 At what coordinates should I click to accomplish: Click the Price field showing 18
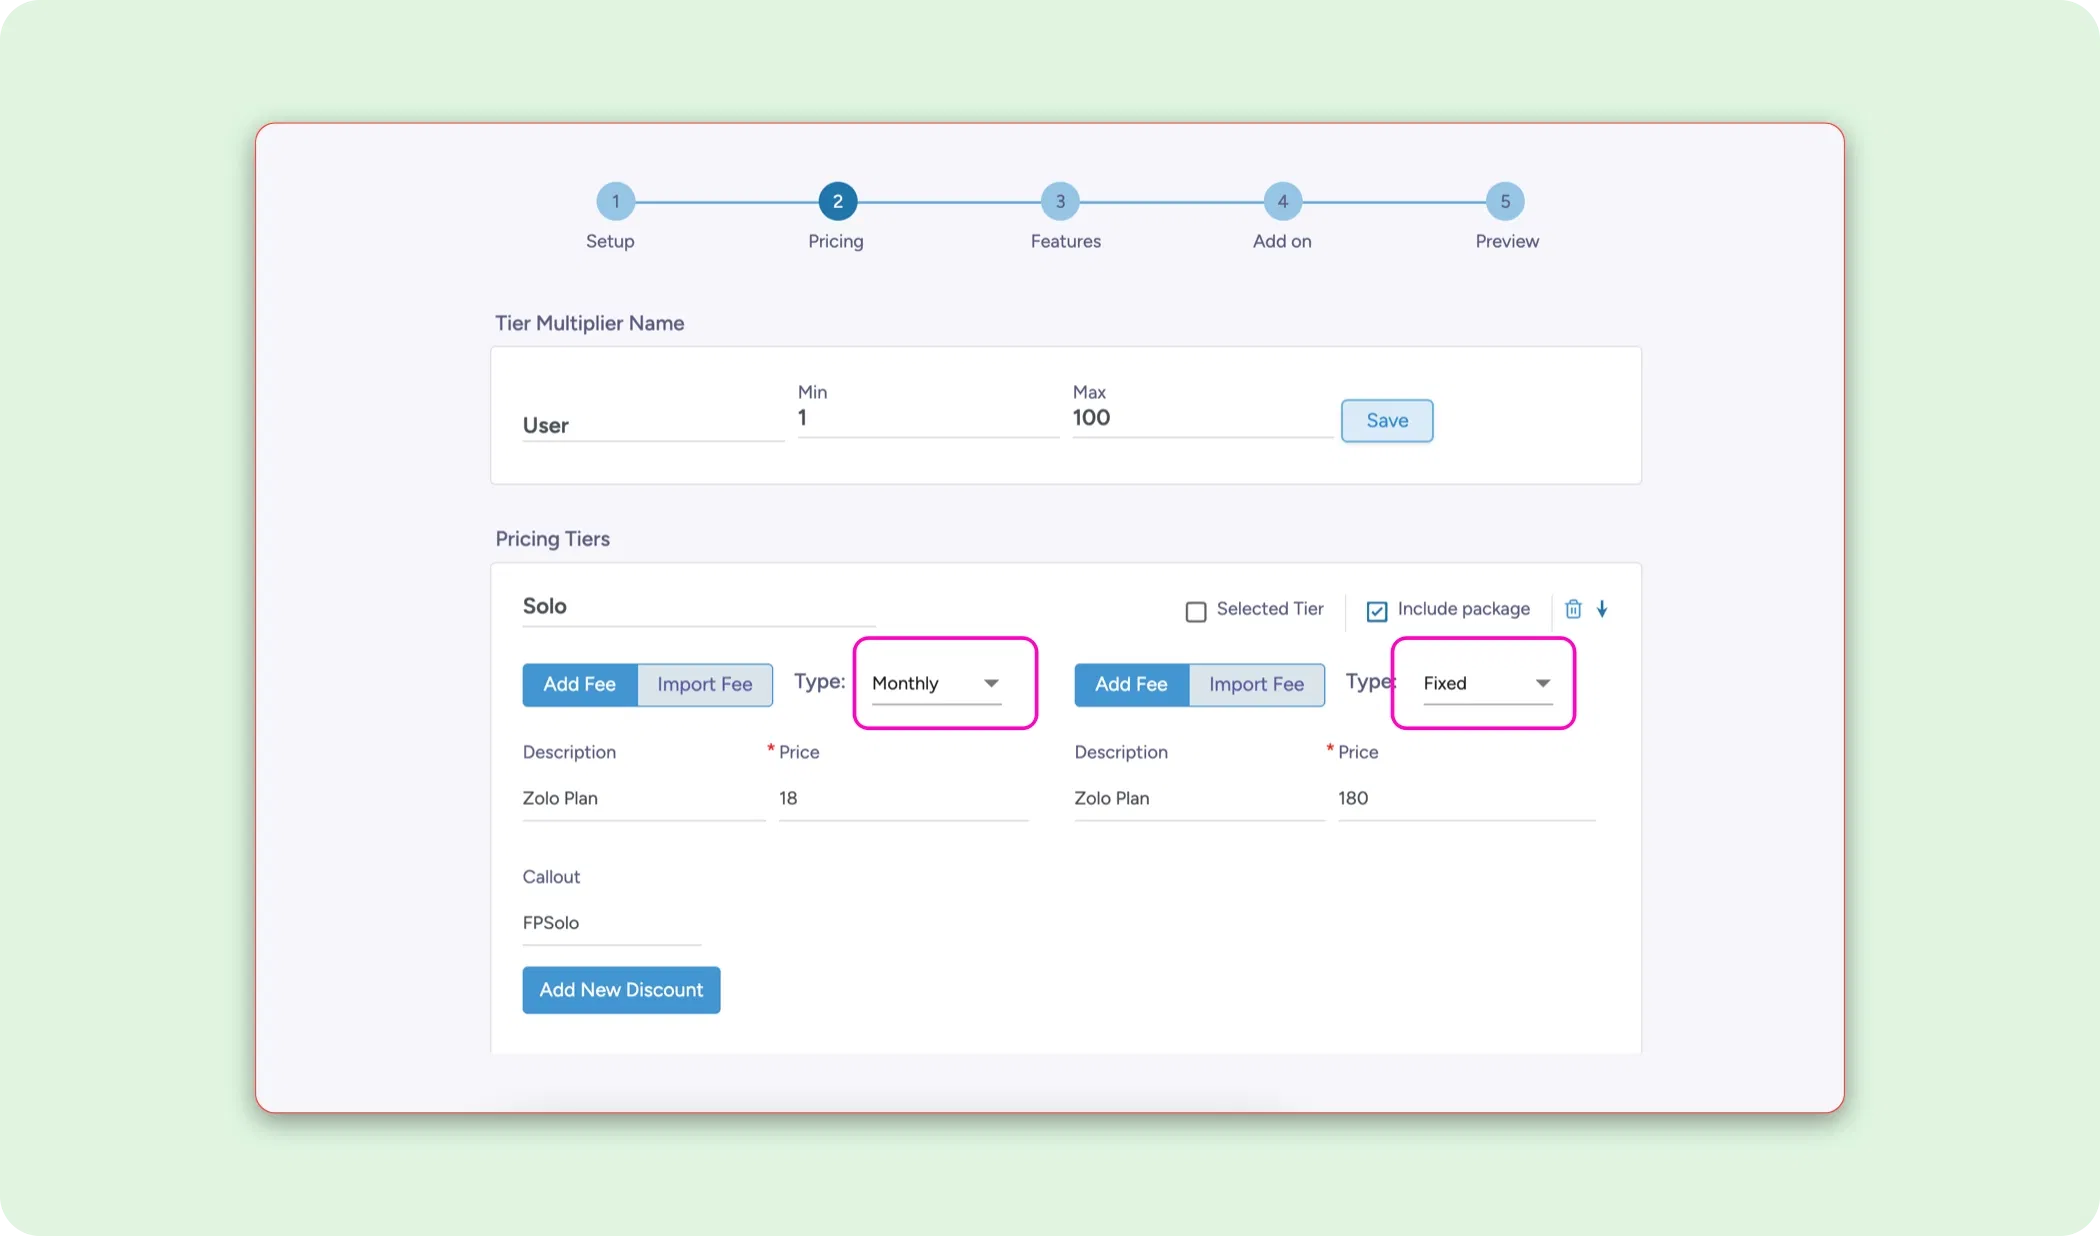tap(902, 799)
